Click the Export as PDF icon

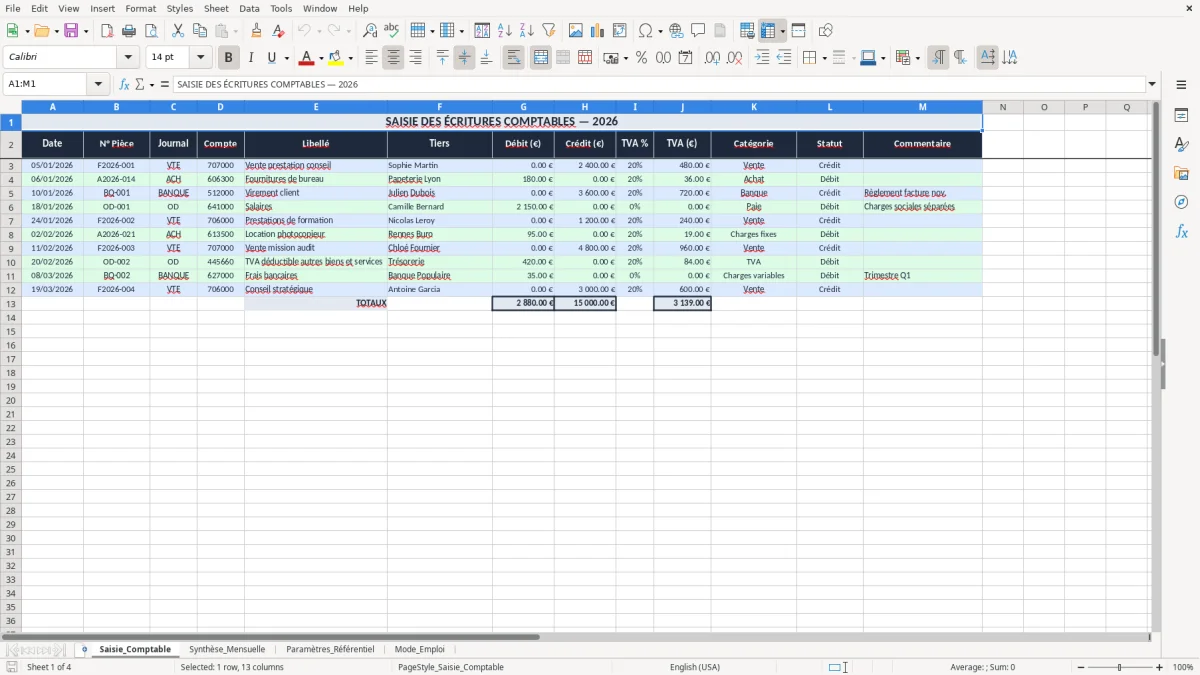pos(107,31)
